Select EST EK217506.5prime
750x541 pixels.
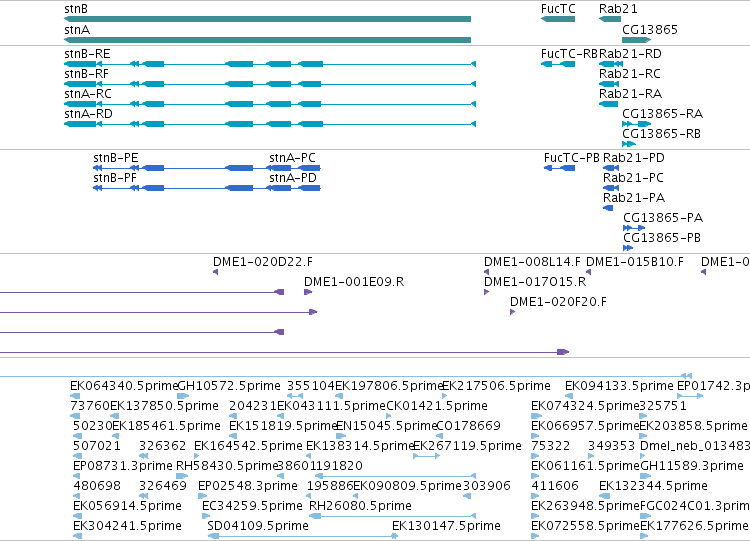point(445,396)
